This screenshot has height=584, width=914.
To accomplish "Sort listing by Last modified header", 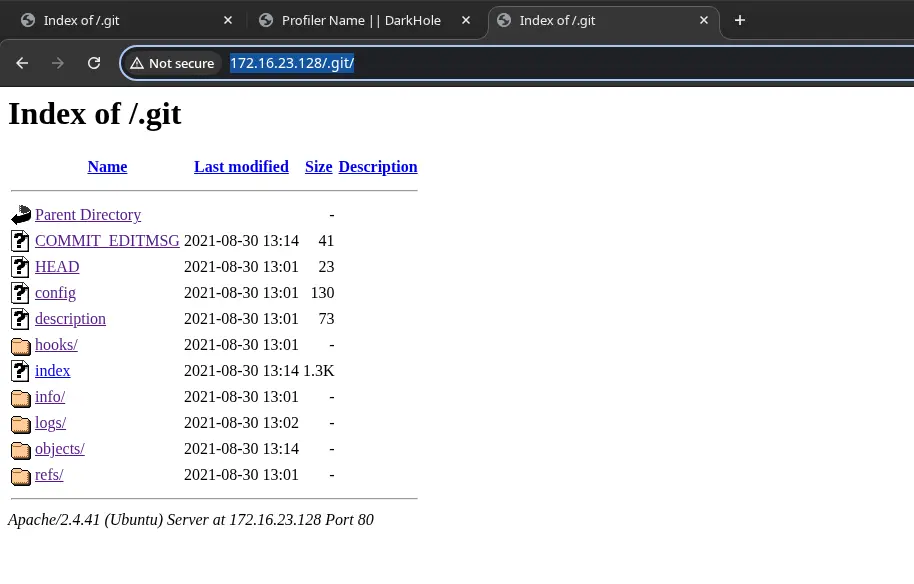I will (241, 167).
